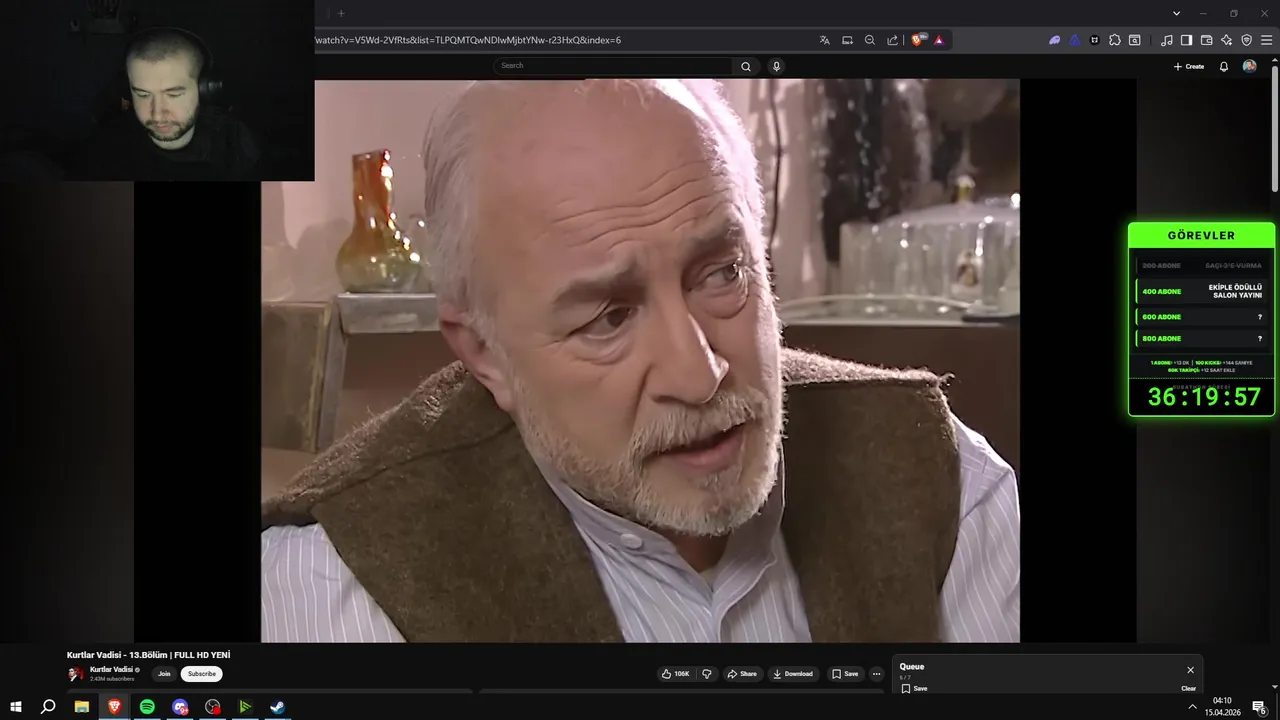Screen dimensions: 1280x720
Task: Open the browser hamburger main menu
Action: pyautogui.click(x=1267, y=40)
